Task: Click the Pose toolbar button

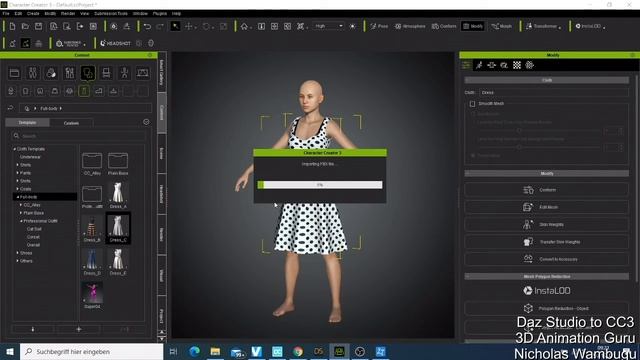Action: click(379, 26)
